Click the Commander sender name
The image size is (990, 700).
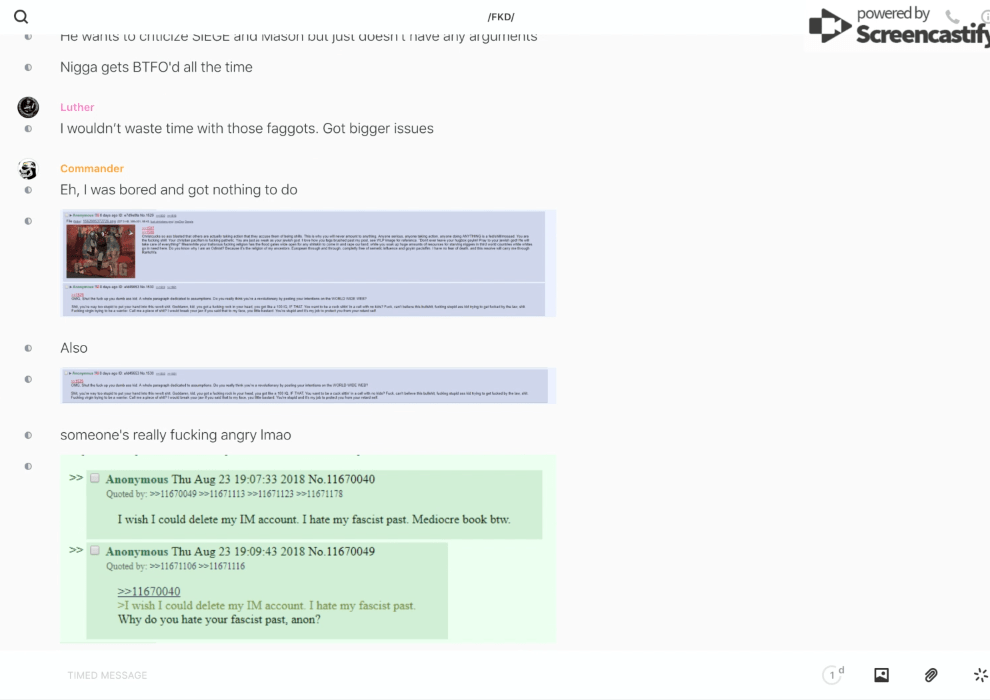click(92, 169)
